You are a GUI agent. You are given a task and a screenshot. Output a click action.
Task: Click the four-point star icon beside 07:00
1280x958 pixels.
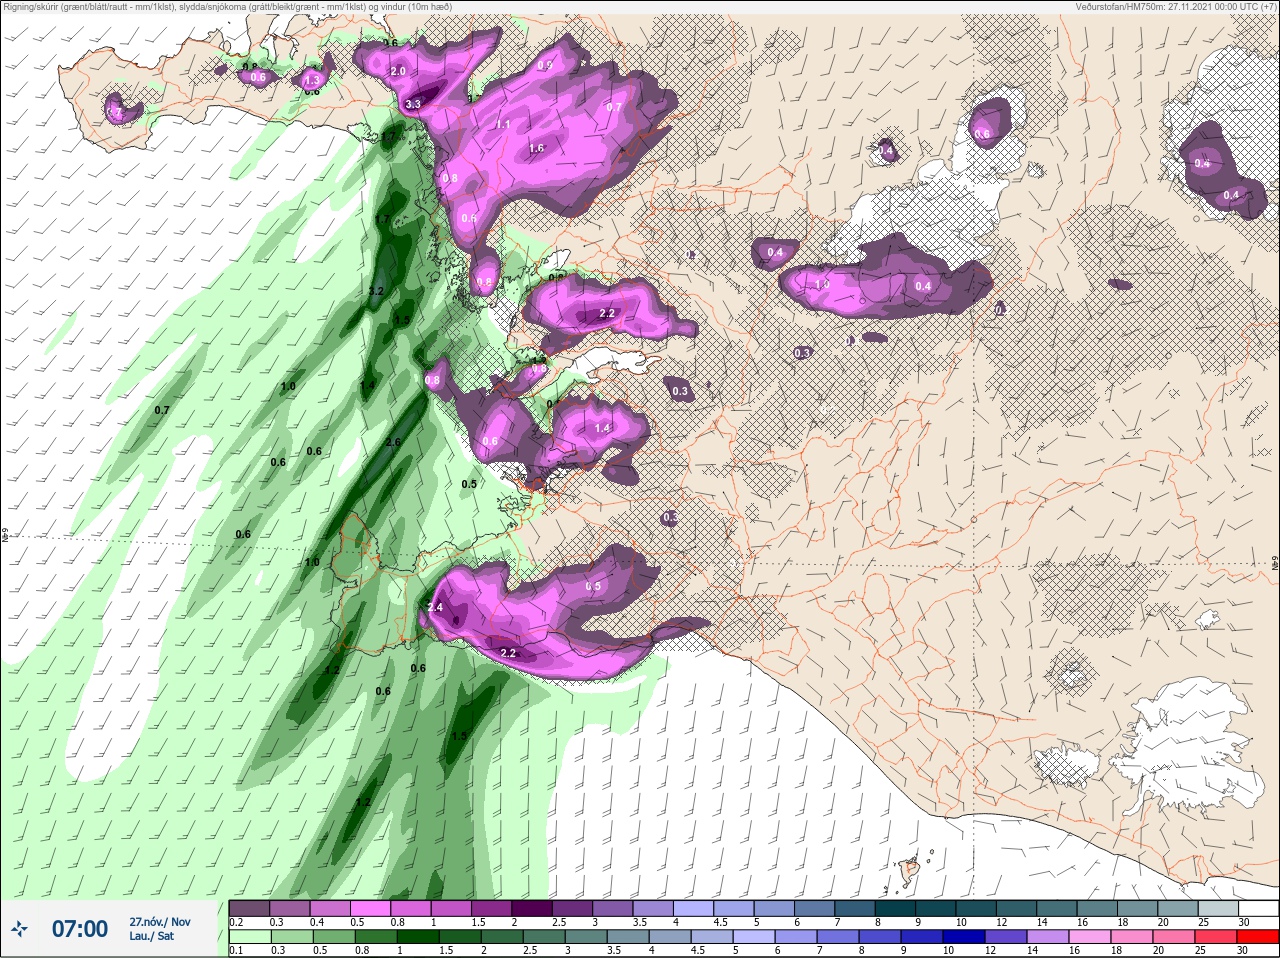[19, 930]
